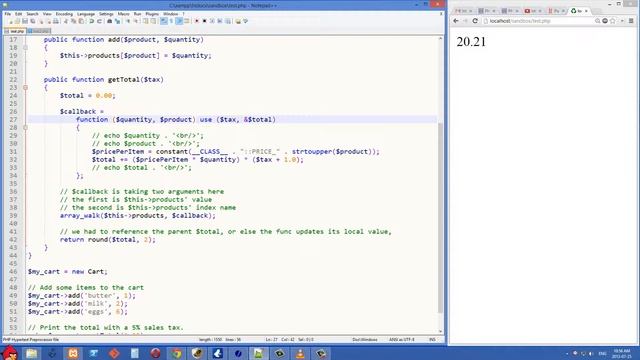Open File Explorer from the taskbar

(32, 353)
